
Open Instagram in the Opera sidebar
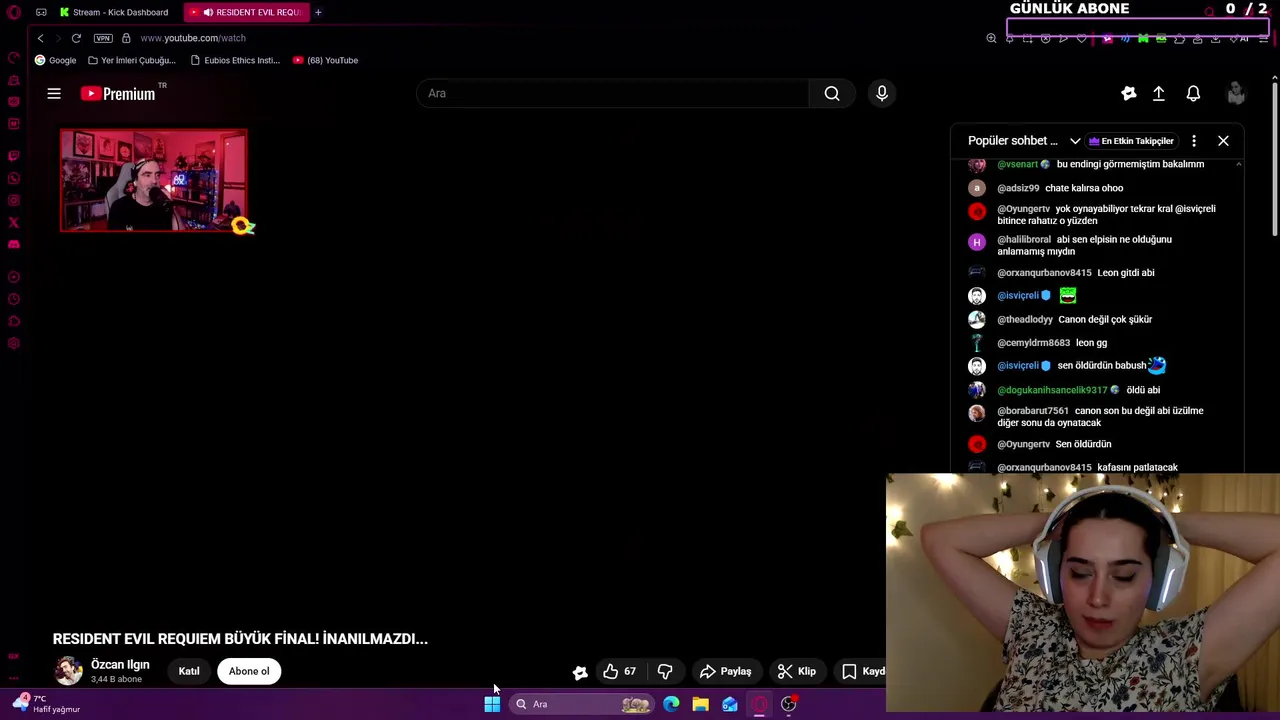[x=14, y=200]
